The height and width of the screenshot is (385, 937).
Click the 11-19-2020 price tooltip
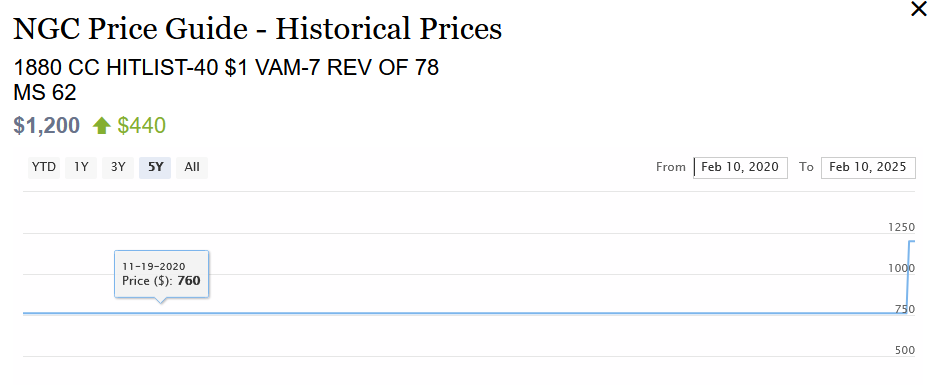point(161,274)
